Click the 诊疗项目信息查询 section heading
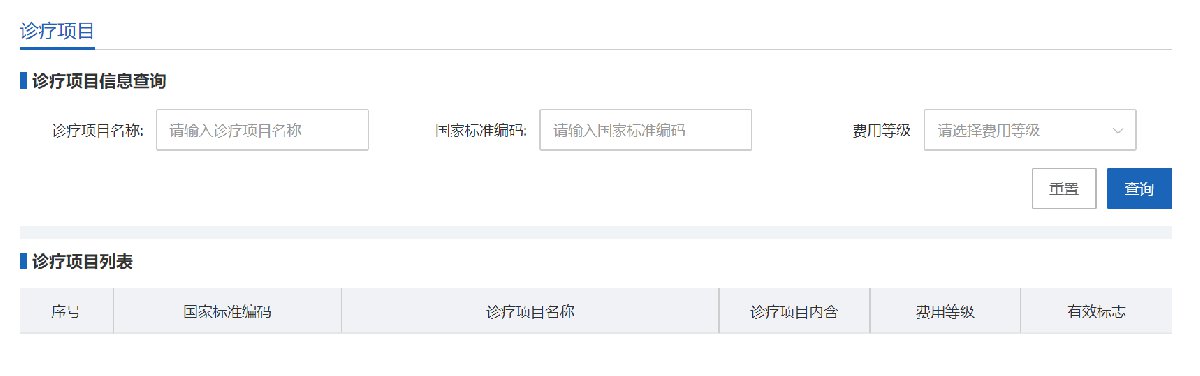This screenshot has width=1200, height=376. 99,80
